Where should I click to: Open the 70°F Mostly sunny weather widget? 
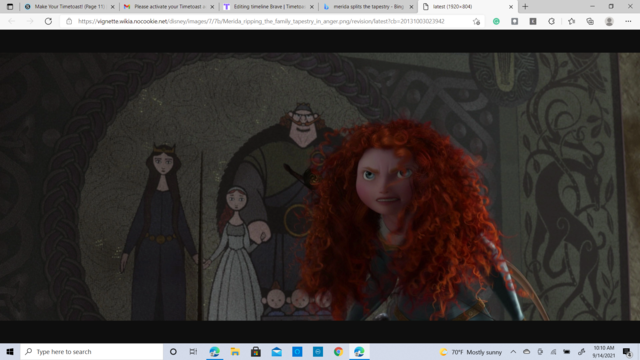pyautogui.click(x=471, y=352)
